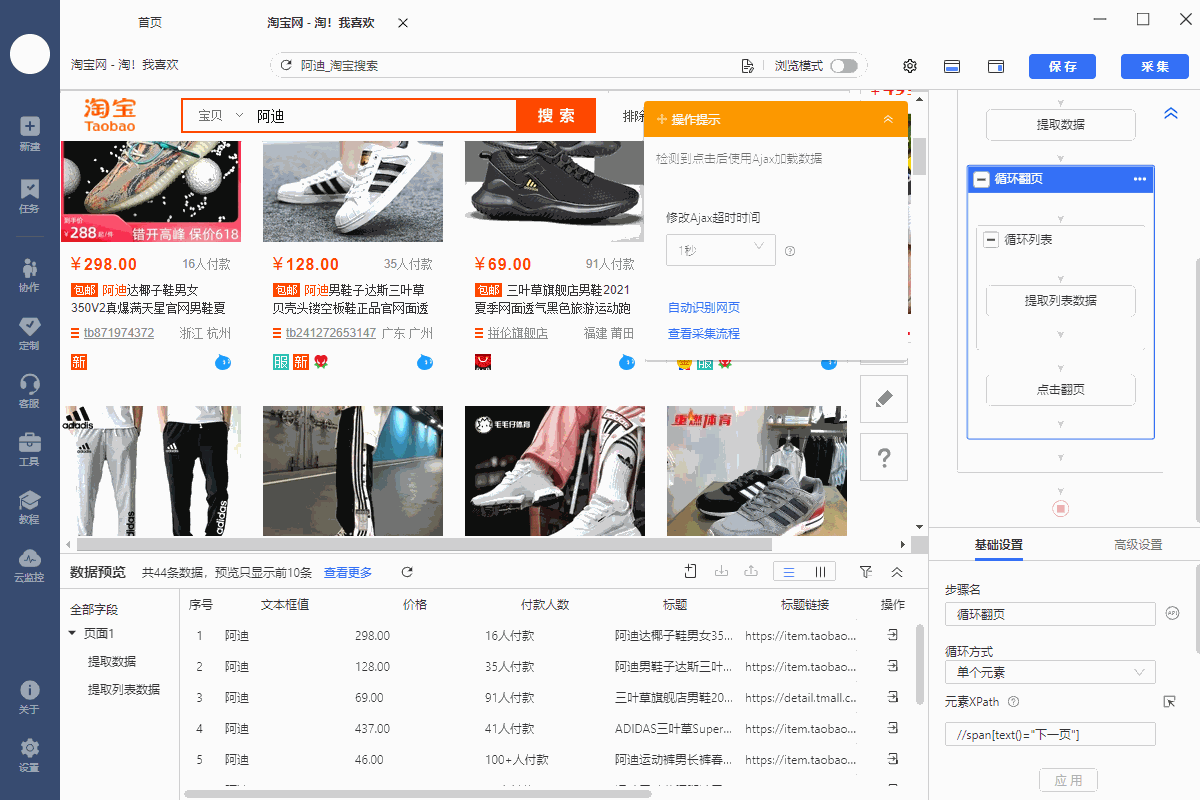Click the data table horizontal scrollbar
Screen dimensions: 1200x800
point(420,794)
